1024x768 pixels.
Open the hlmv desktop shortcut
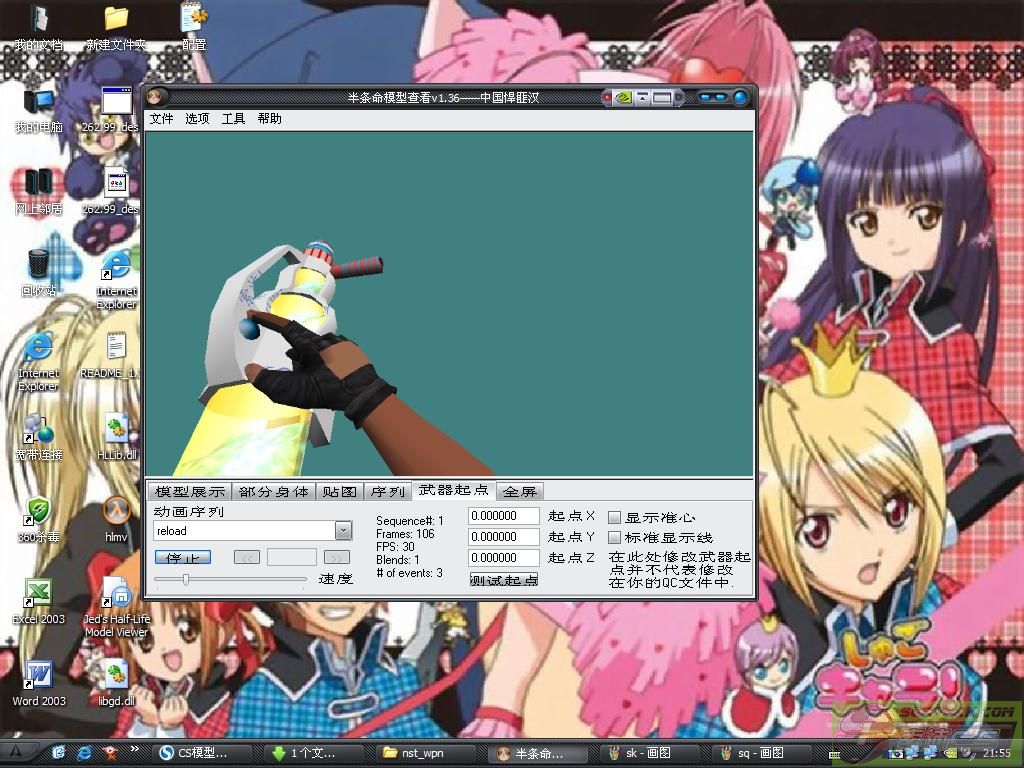[x=116, y=513]
